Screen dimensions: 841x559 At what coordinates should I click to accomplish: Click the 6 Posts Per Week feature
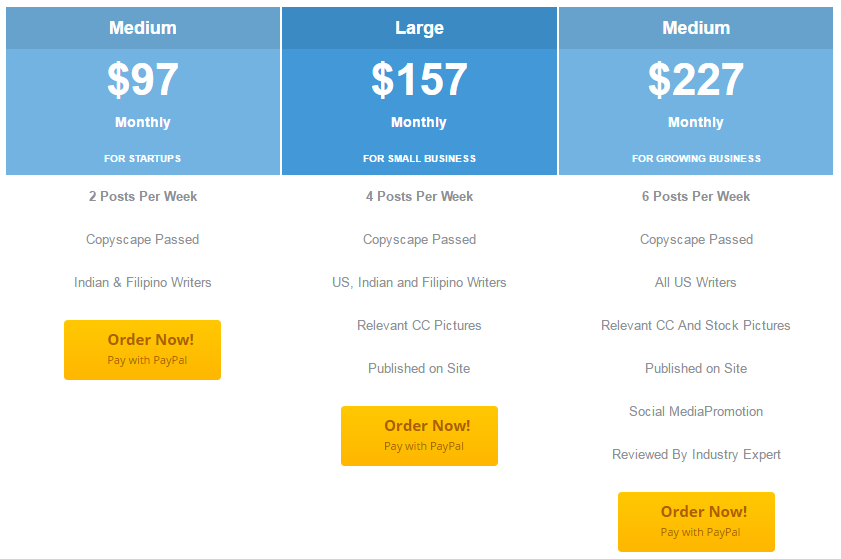pos(696,196)
